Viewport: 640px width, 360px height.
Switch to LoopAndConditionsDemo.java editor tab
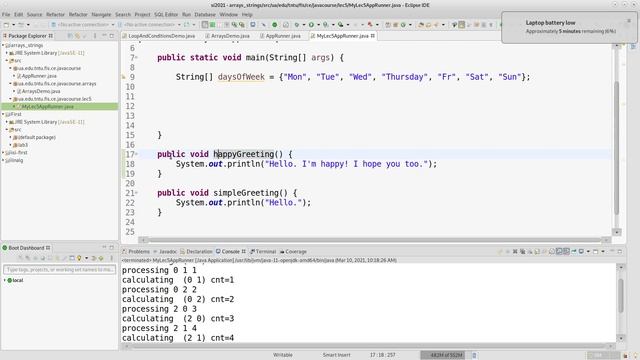coord(159,36)
